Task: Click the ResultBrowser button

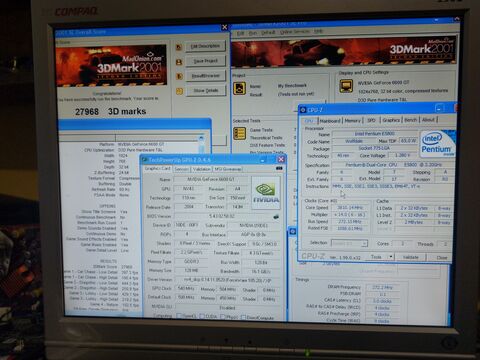Action: click(205, 76)
